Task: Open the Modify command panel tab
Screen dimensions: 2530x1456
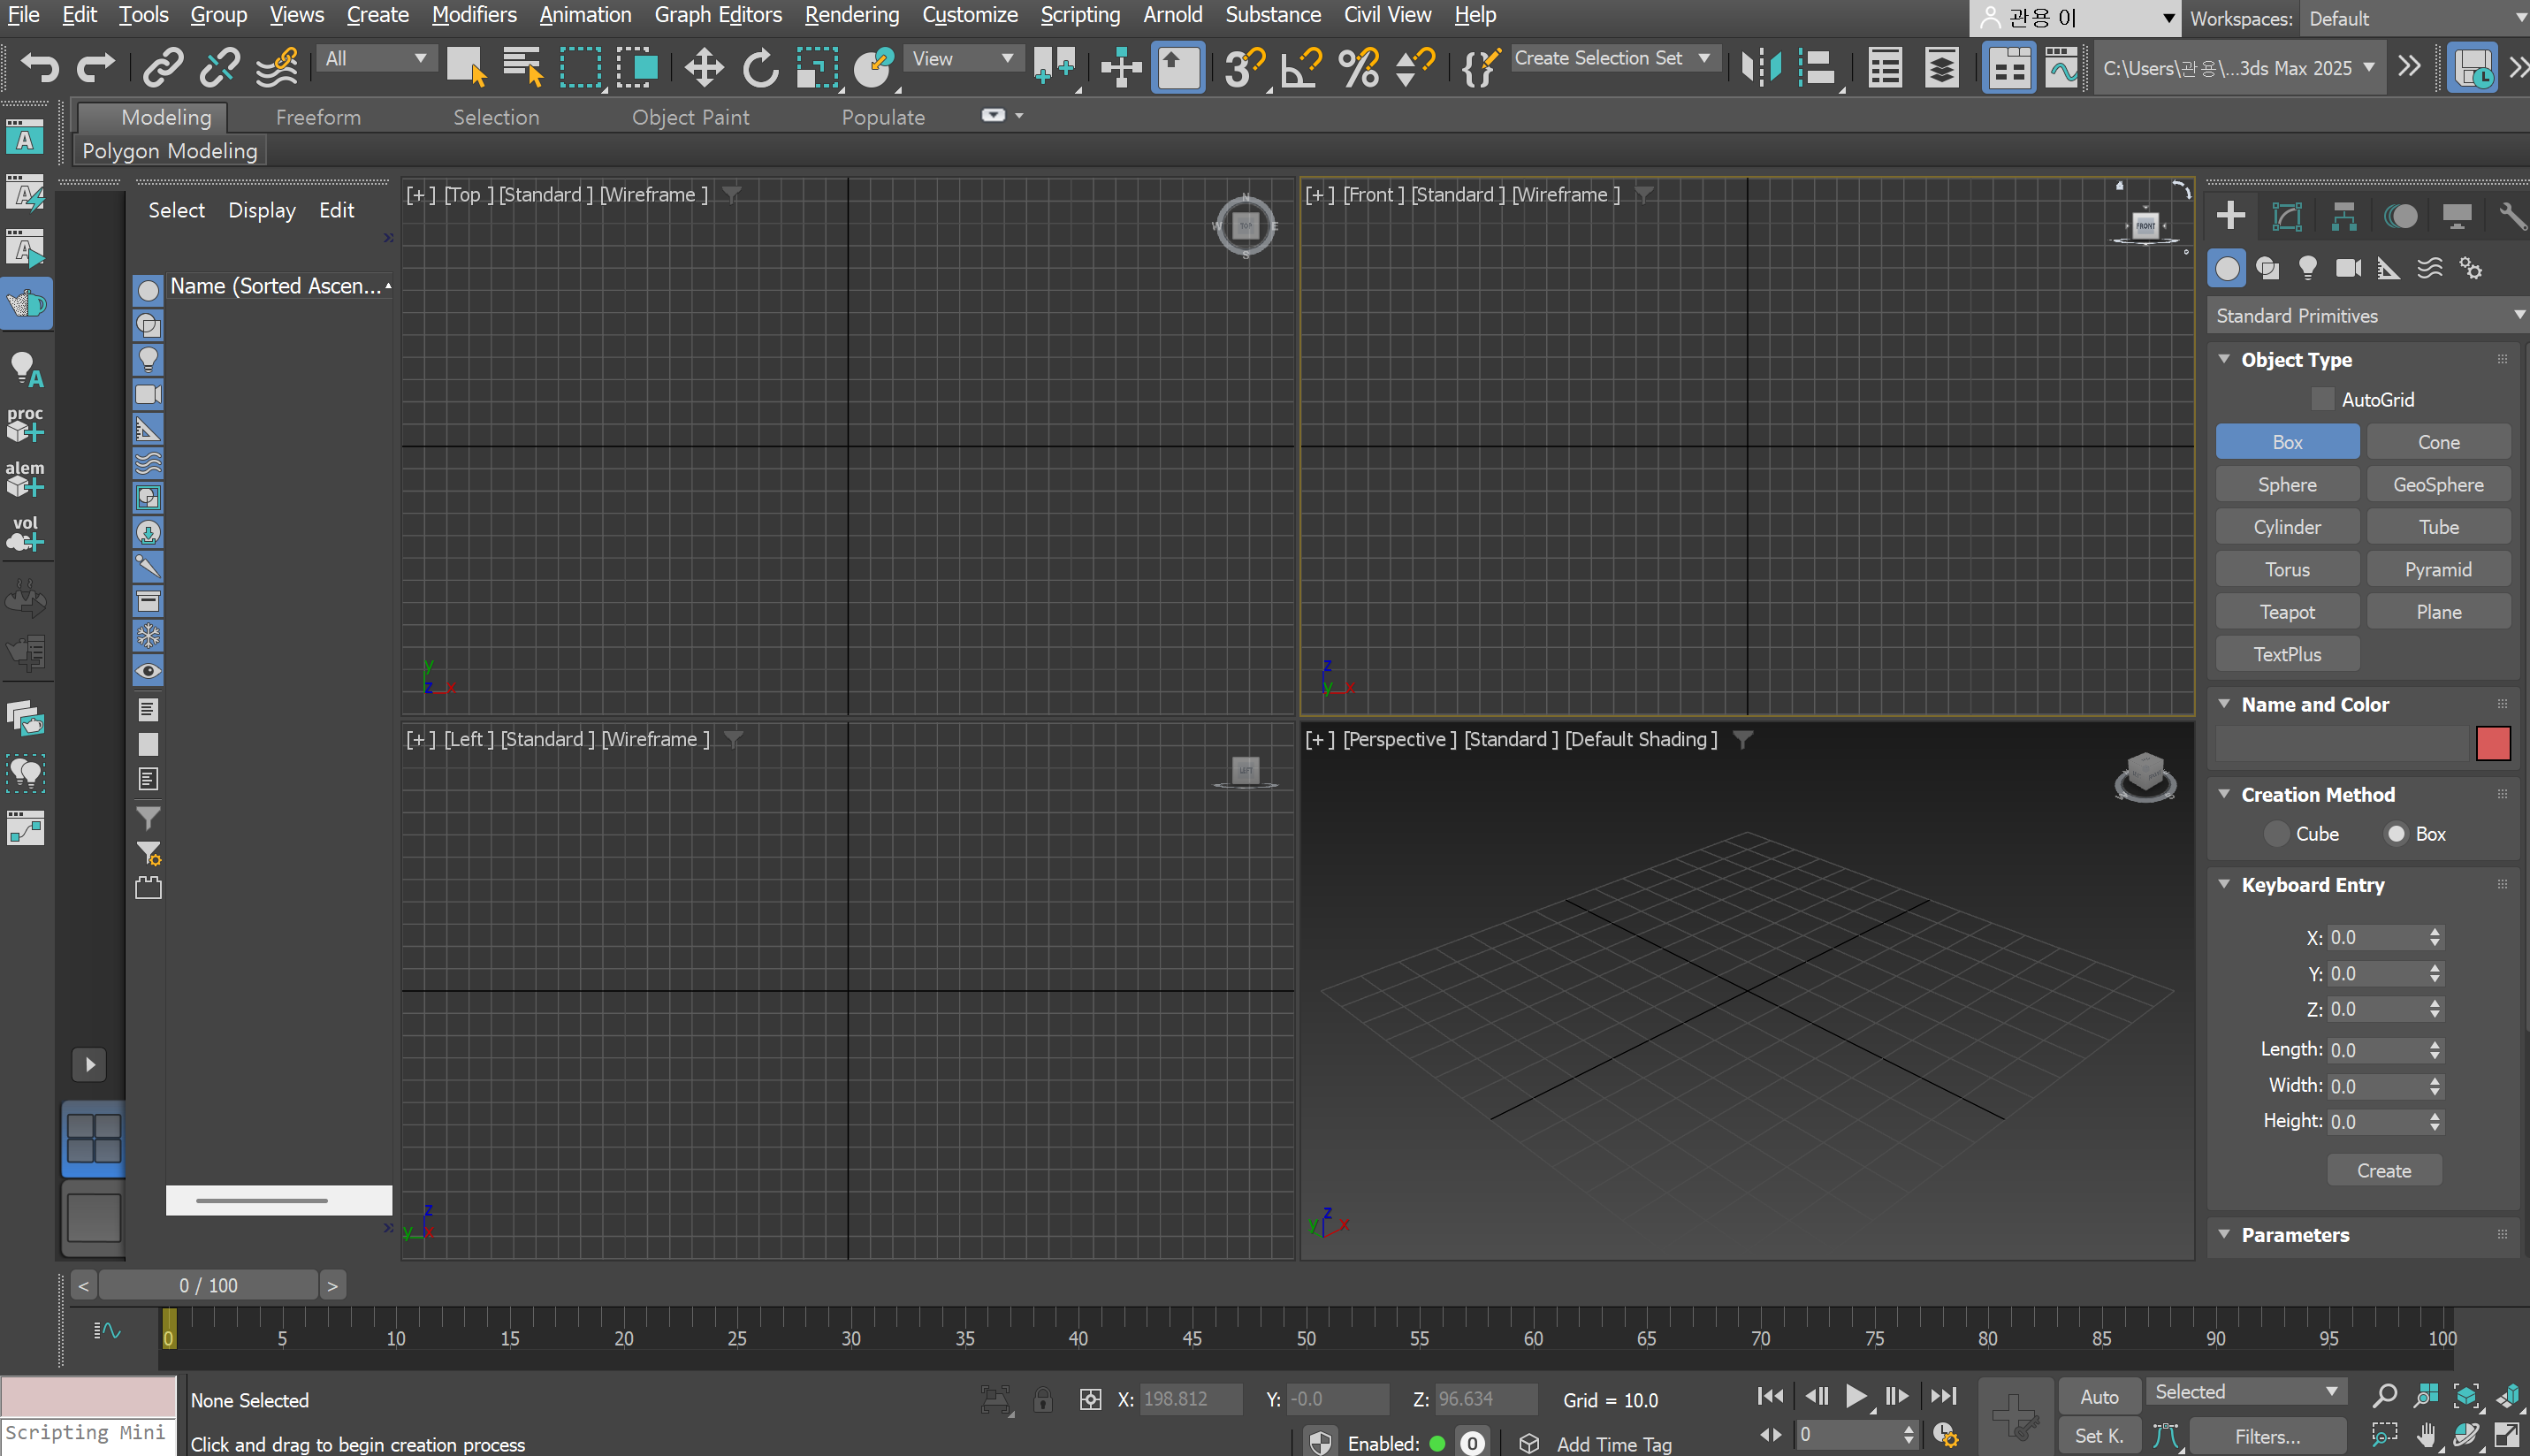Action: click(2287, 215)
